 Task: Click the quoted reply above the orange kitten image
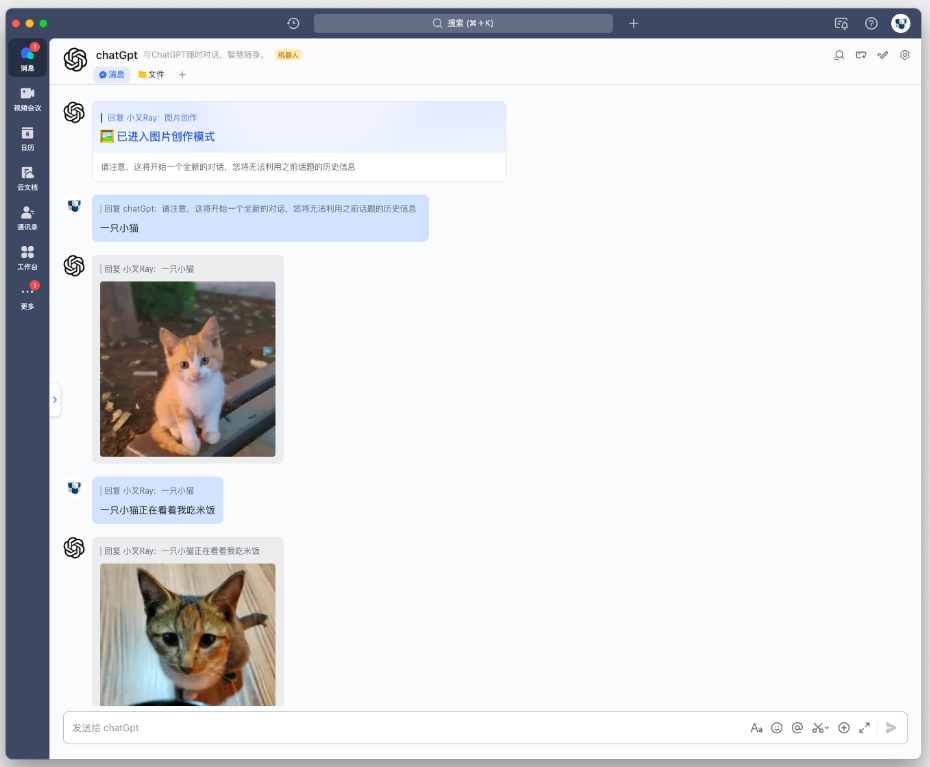[x=149, y=269]
